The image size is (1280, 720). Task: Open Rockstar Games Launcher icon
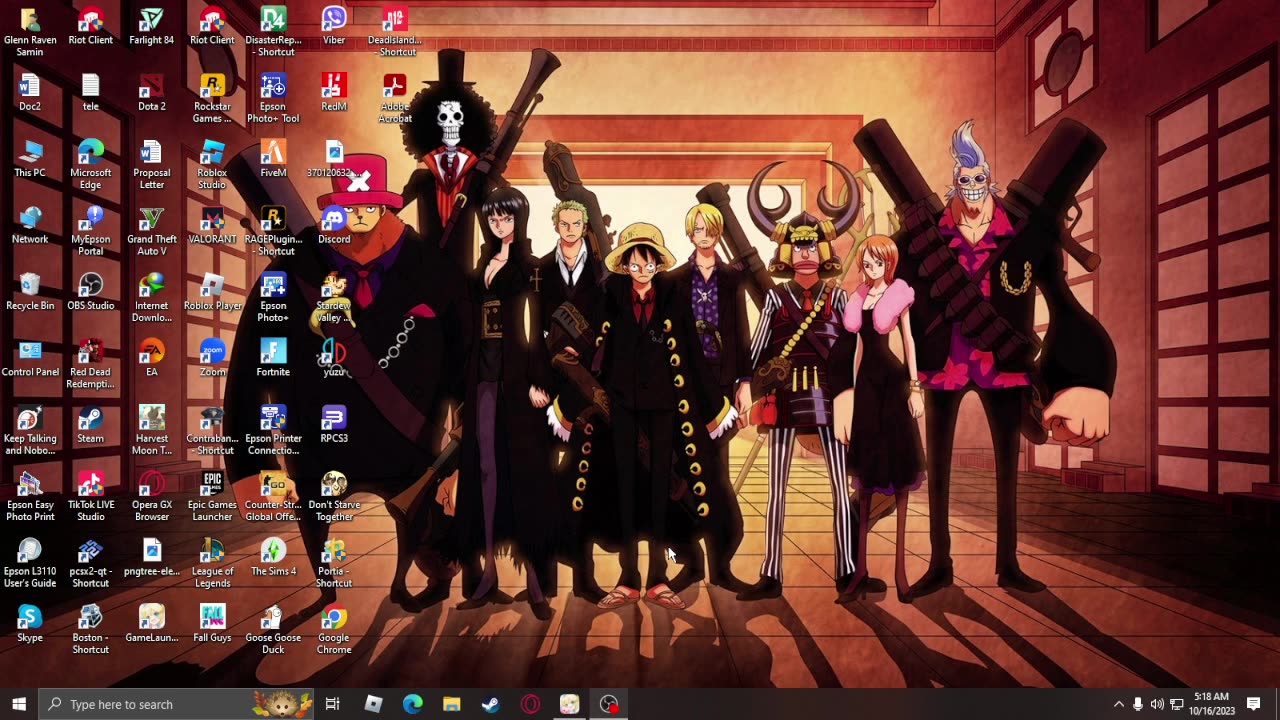(x=212, y=98)
